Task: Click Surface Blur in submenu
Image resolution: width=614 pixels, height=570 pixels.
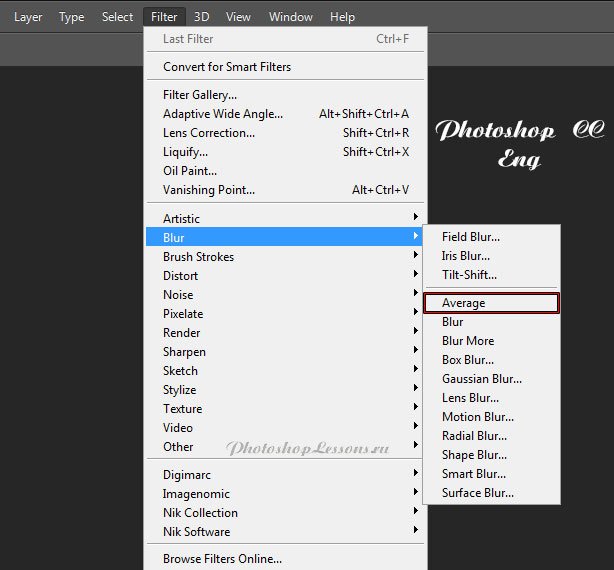Action: point(477,493)
